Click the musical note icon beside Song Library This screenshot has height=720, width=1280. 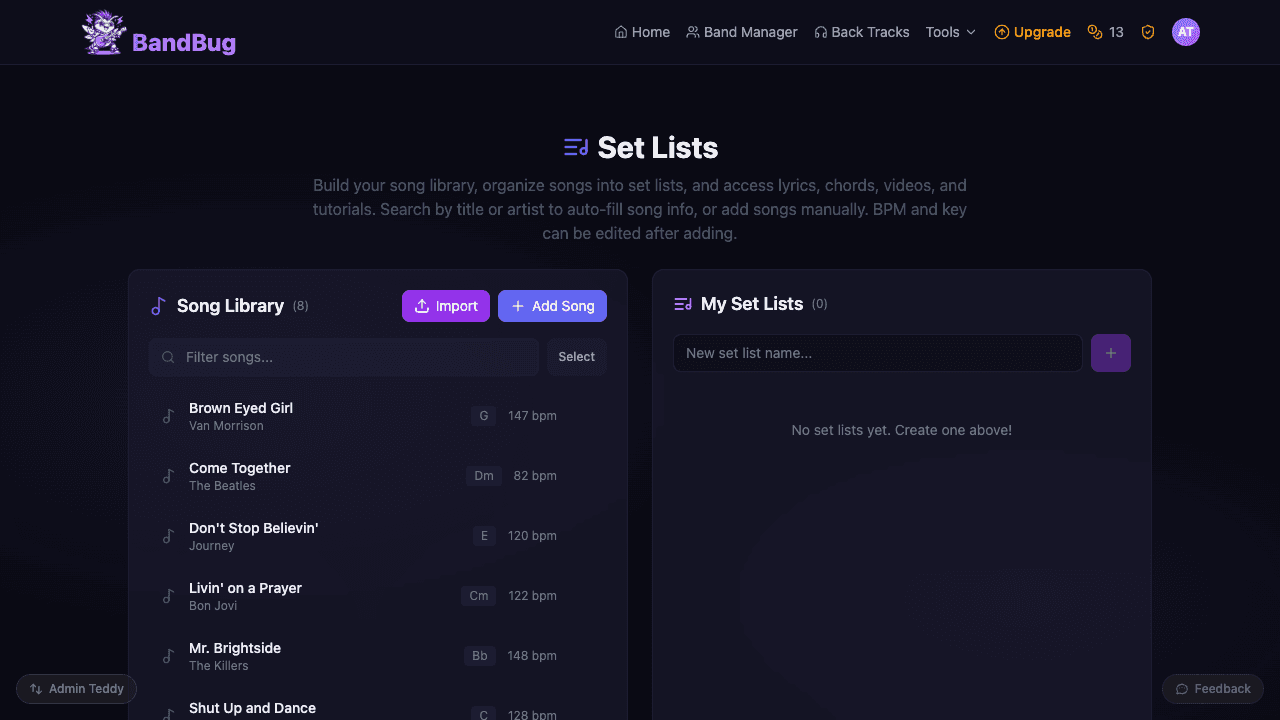(157, 306)
